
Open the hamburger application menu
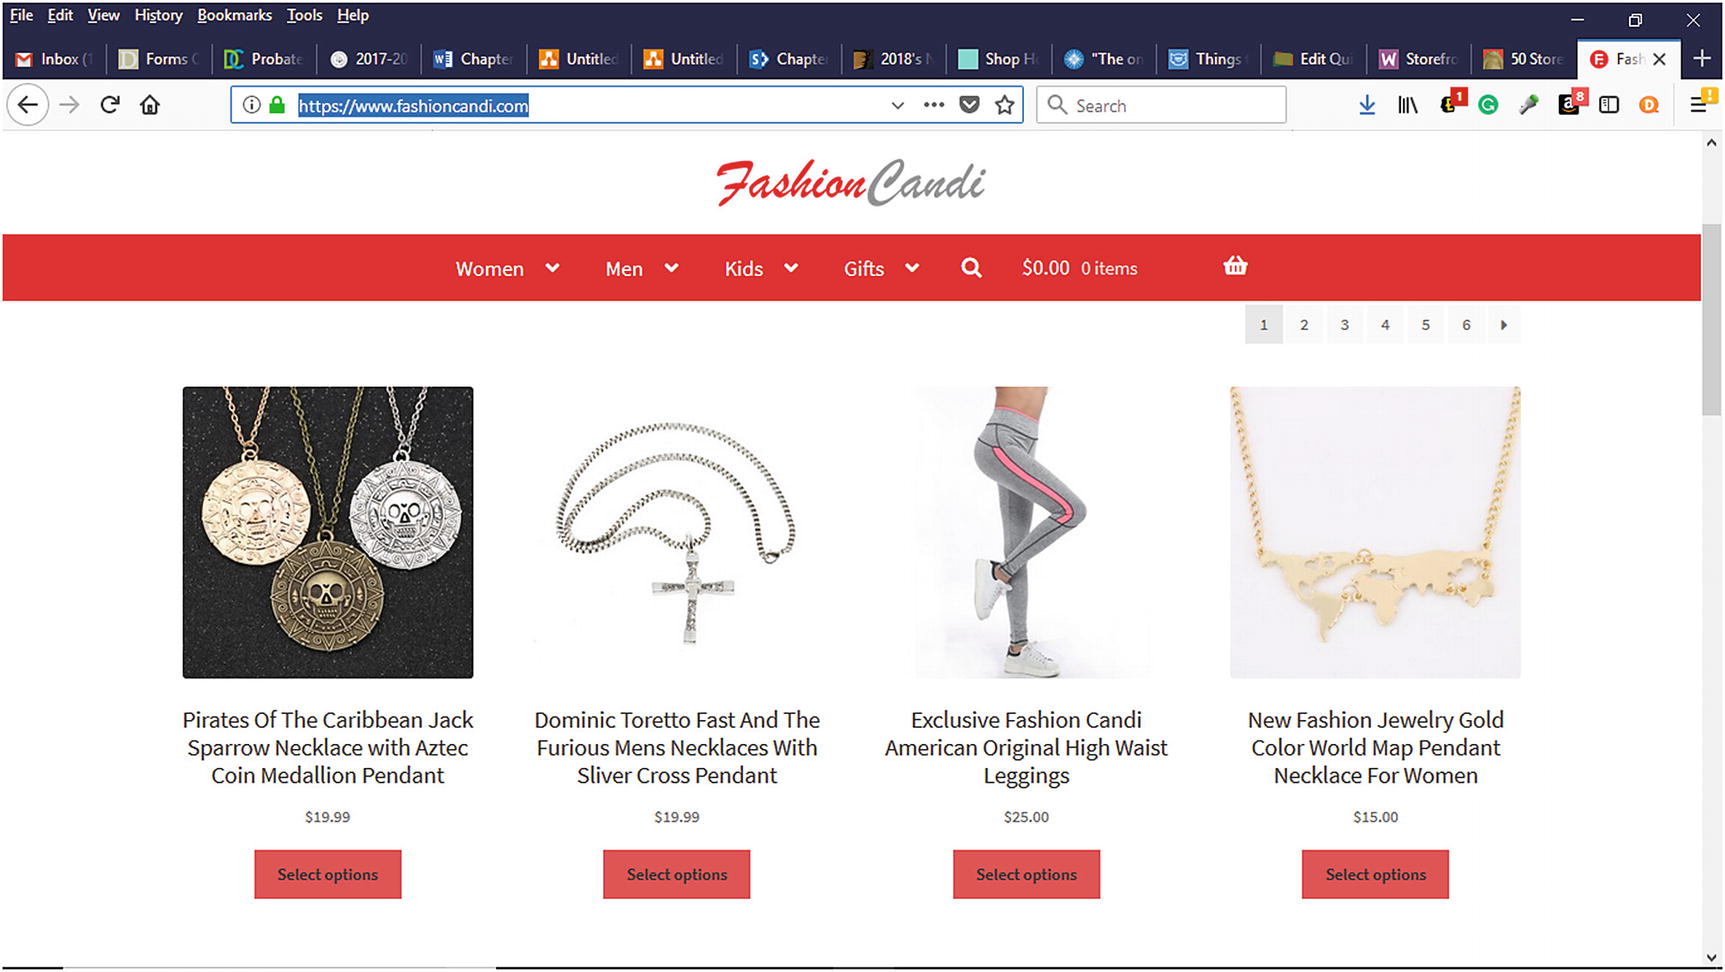coord(1699,105)
